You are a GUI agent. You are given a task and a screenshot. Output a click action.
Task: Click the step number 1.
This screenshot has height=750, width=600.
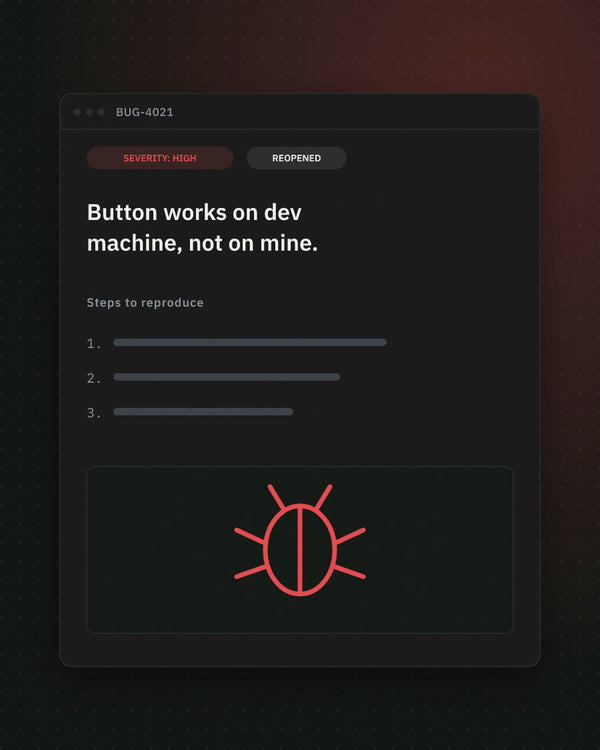pyautogui.click(x=94, y=343)
